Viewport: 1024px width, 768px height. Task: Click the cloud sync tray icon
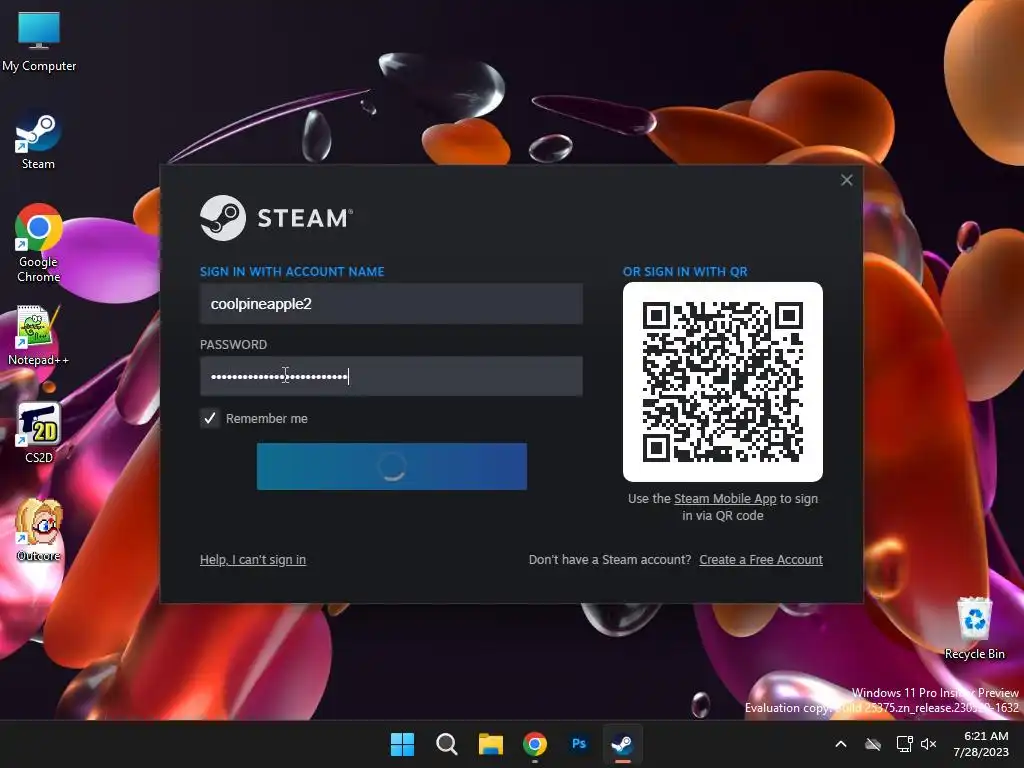point(873,744)
